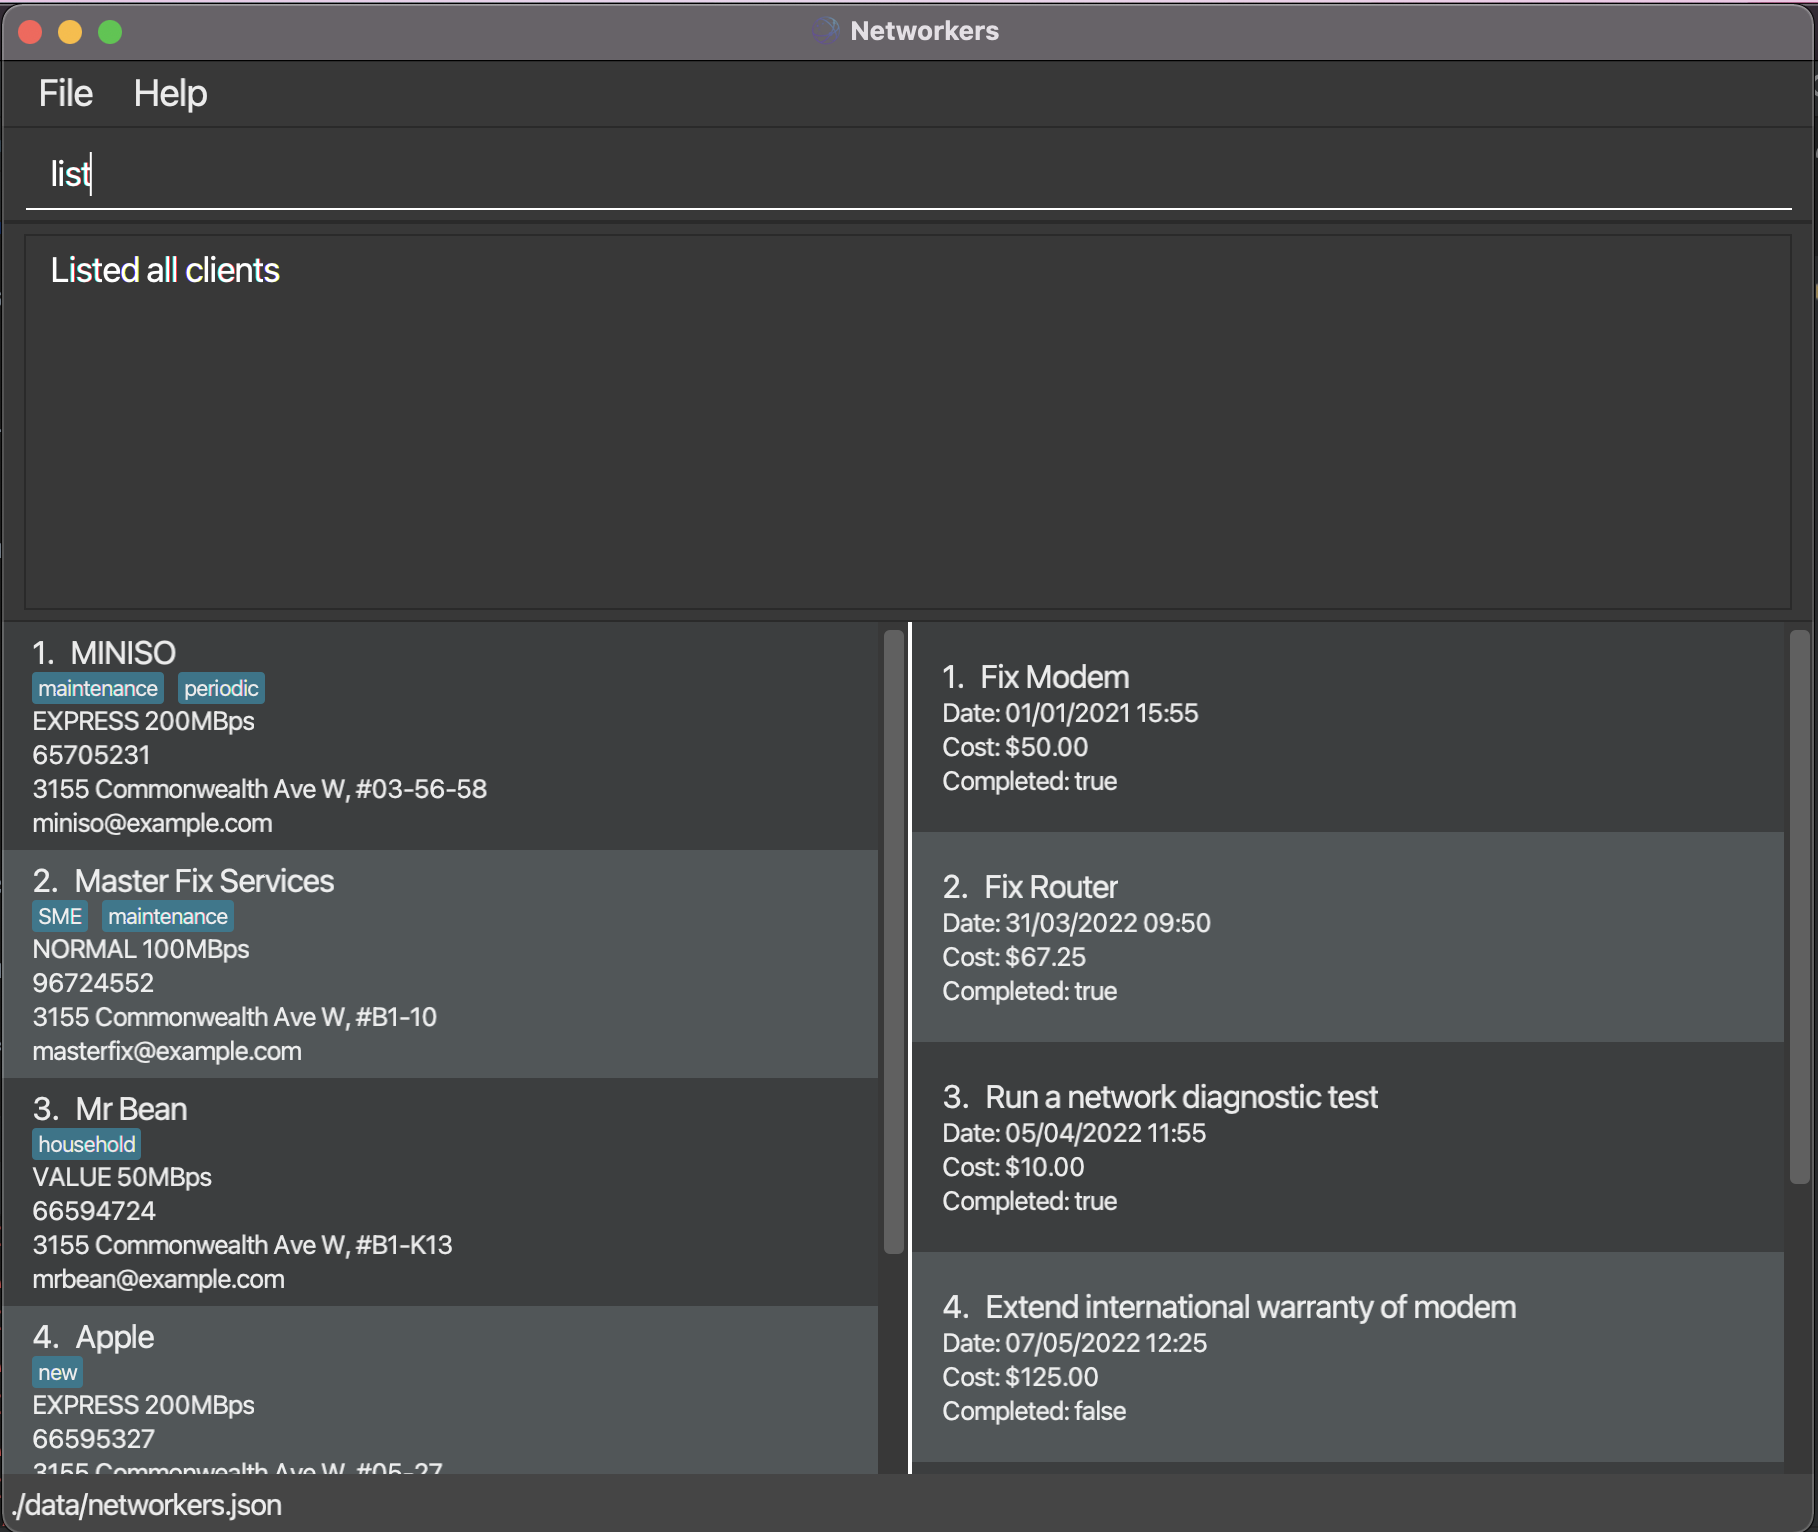
Task: Click the command input field containing 'list'
Action: click(908, 174)
